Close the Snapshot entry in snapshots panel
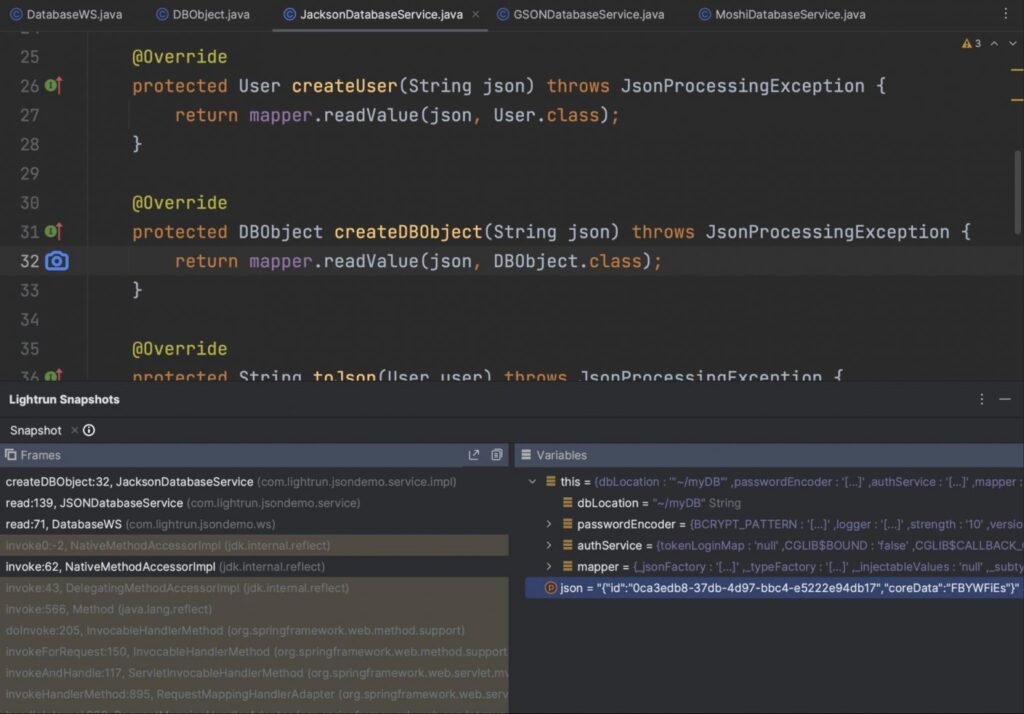The image size is (1024, 714). 76,431
